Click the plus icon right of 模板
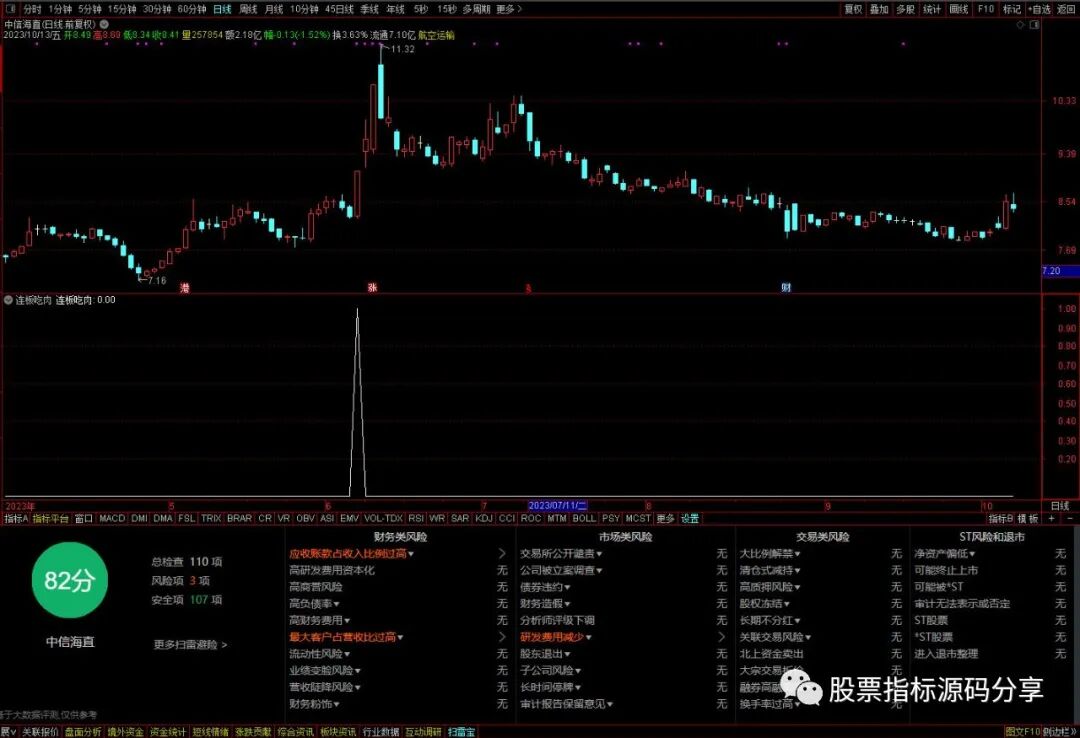This screenshot has height=738, width=1080. pos(1052,518)
